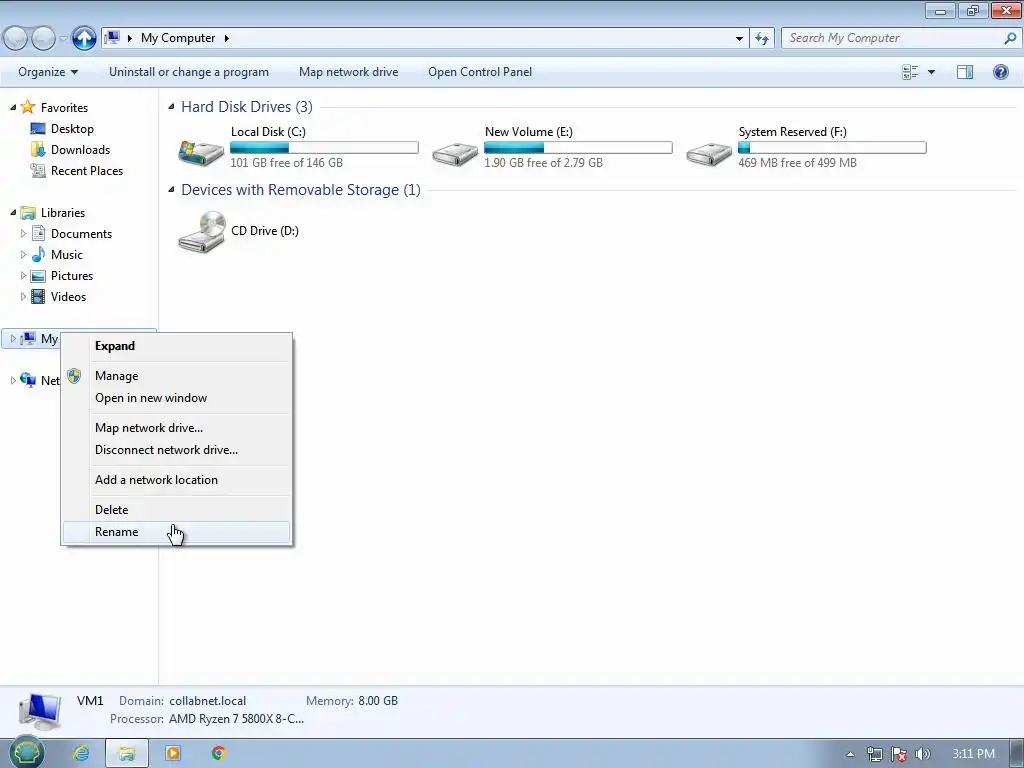This screenshot has height=768, width=1024.
Task: Click the Forward navigation arrow
Action: (43, 39)
